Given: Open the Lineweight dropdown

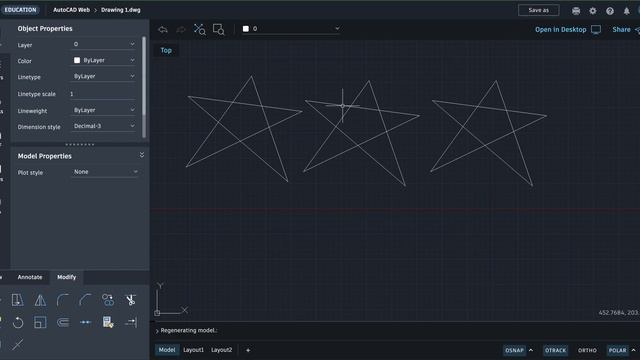Looking at the screenshot, I should [104, 110].
